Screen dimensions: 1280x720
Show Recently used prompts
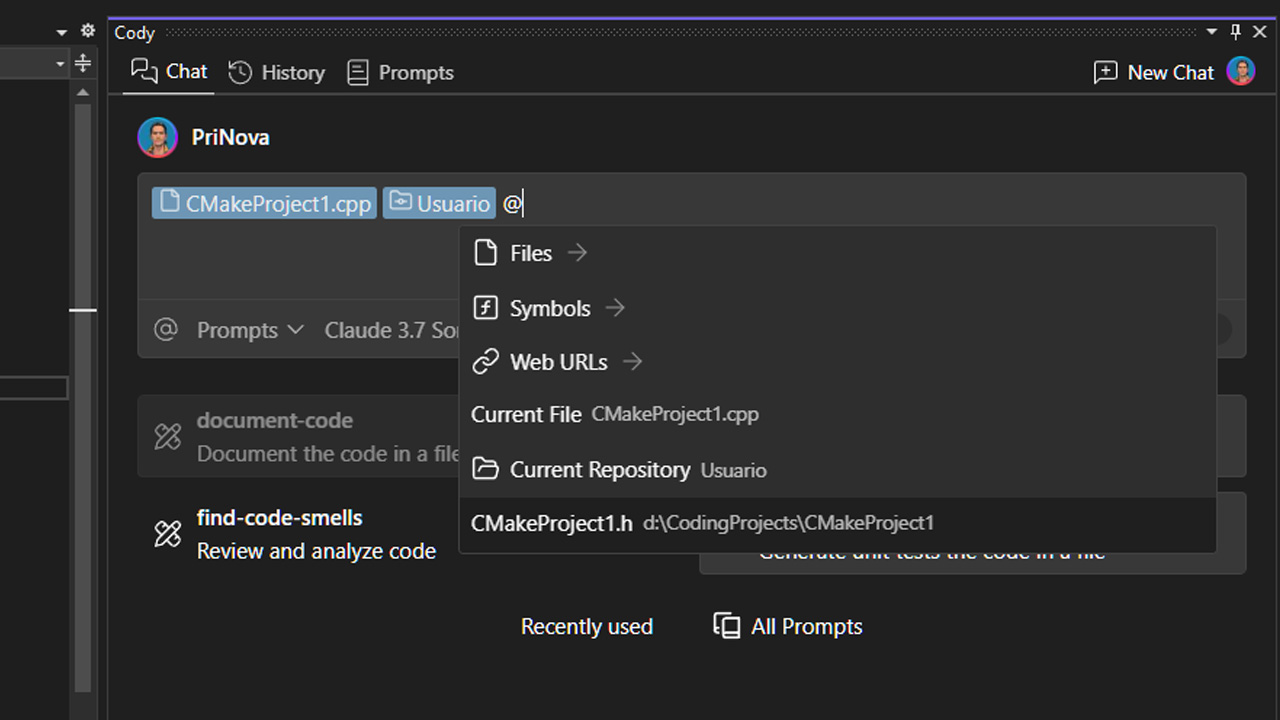[587, 627]
